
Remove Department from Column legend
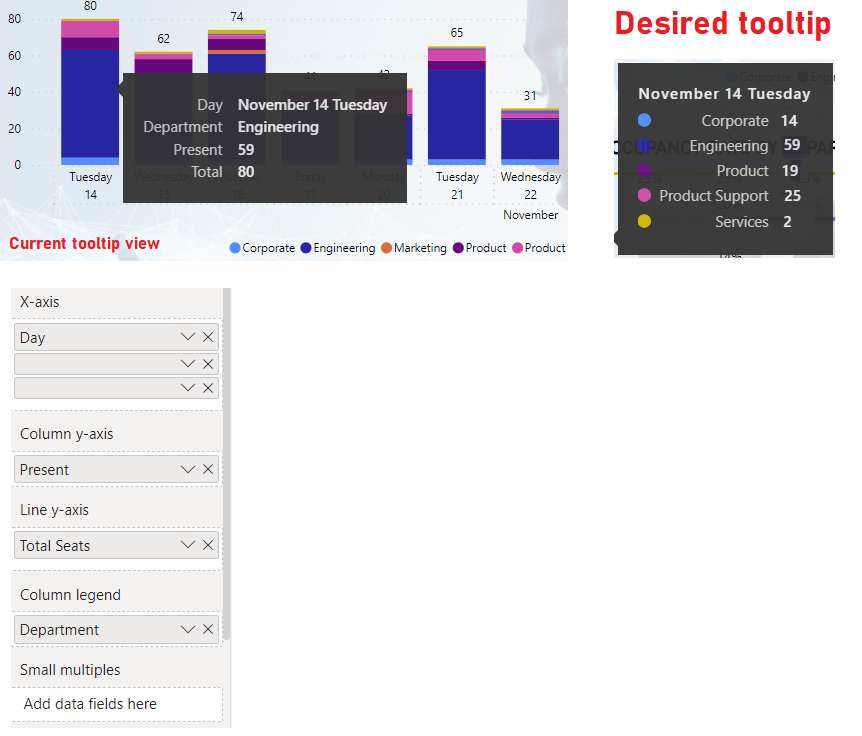[208, 629]
